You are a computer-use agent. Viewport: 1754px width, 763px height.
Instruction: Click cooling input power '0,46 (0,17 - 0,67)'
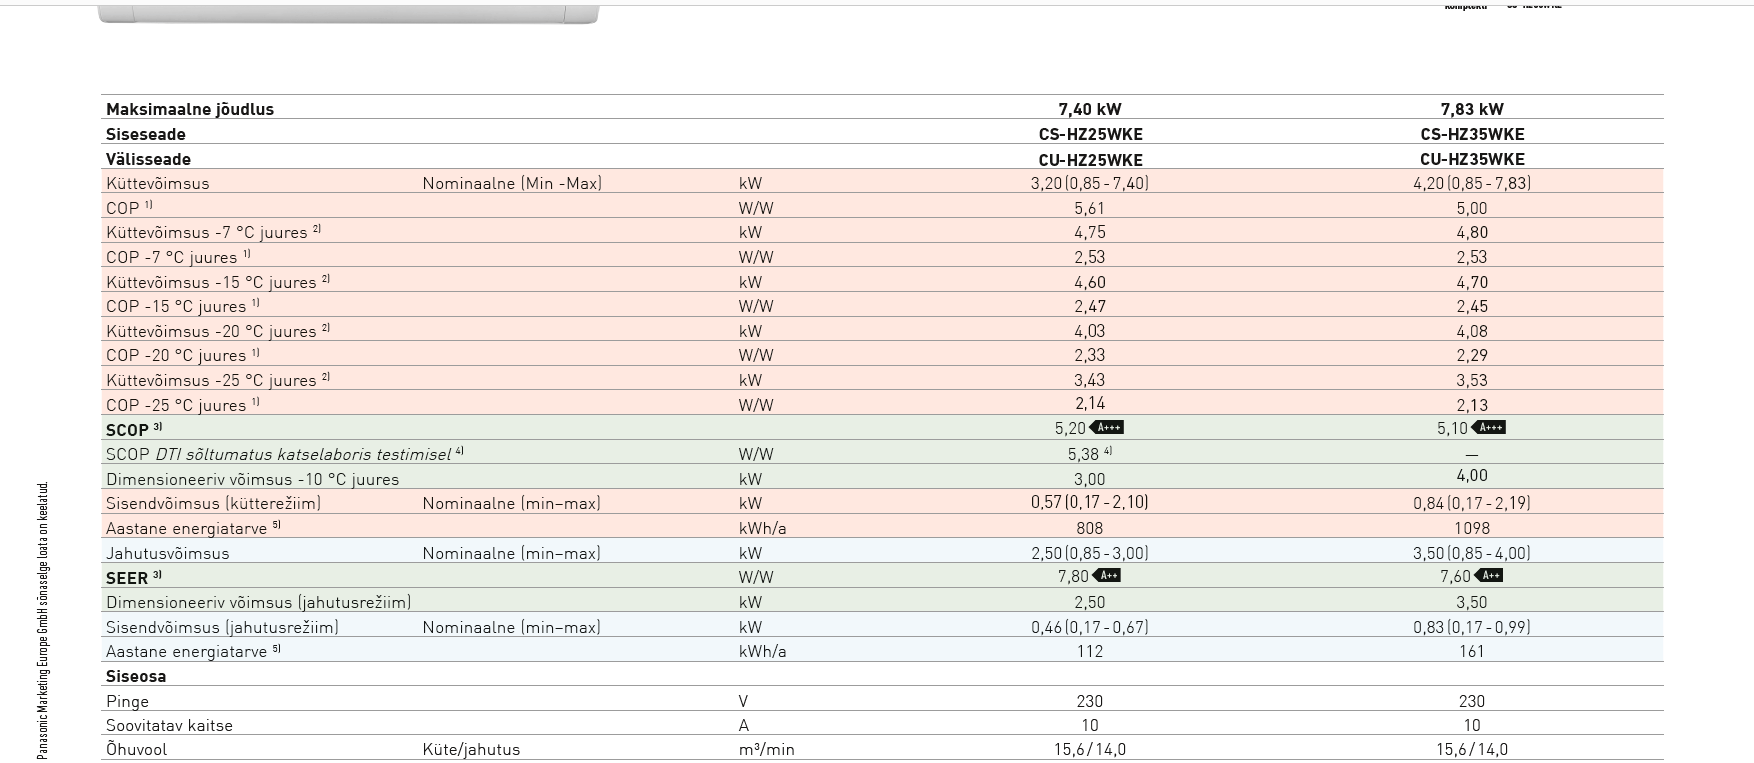click(1090, 627)
